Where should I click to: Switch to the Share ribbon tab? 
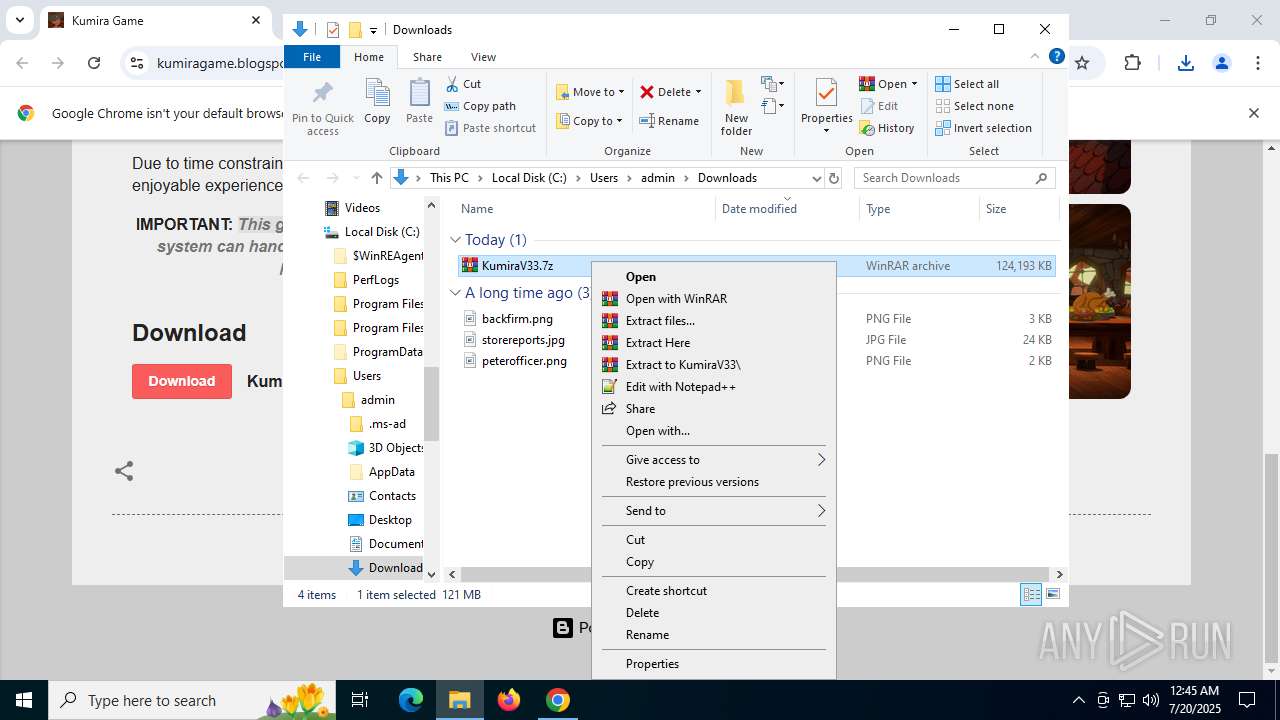[x=427, y=57]
